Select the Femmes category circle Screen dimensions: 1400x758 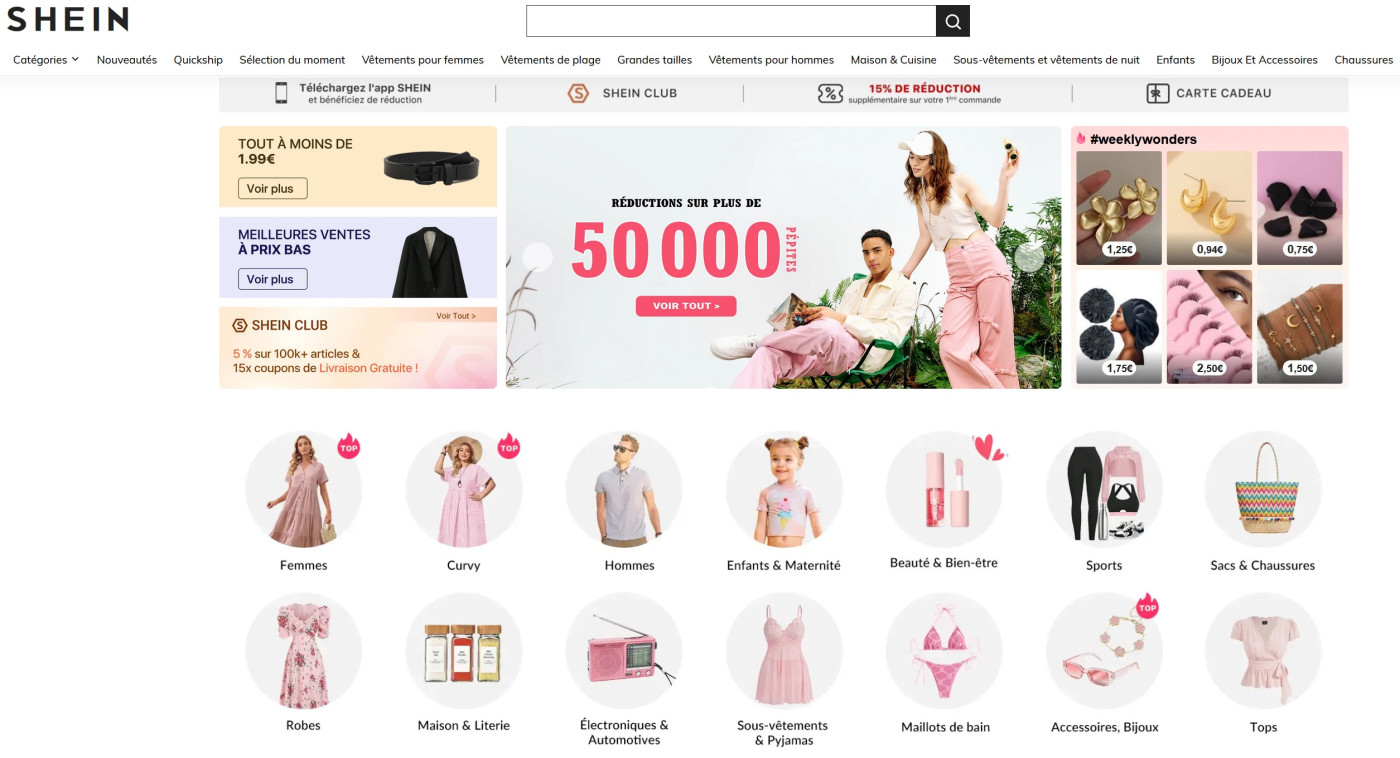[x=303, y=489]
